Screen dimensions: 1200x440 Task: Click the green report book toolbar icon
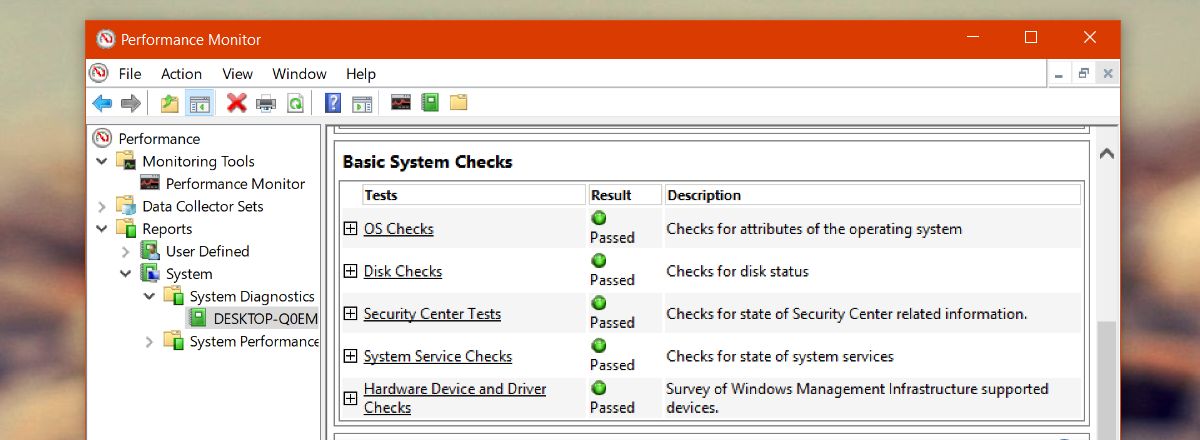click(x=430, y=102)
